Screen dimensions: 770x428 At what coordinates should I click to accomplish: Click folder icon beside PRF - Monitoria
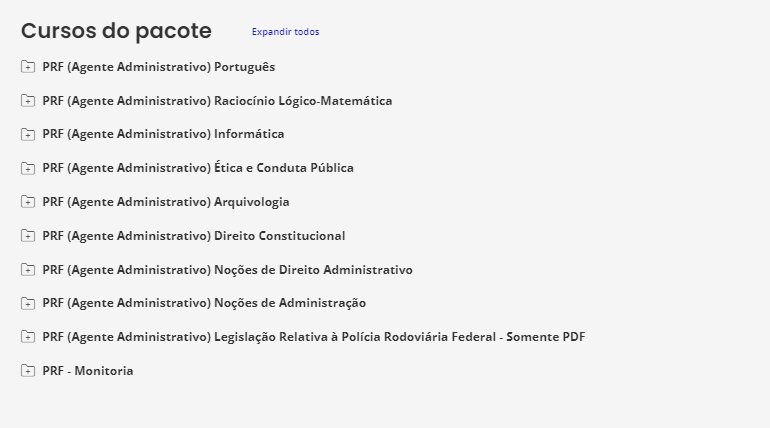coord(28,371)
